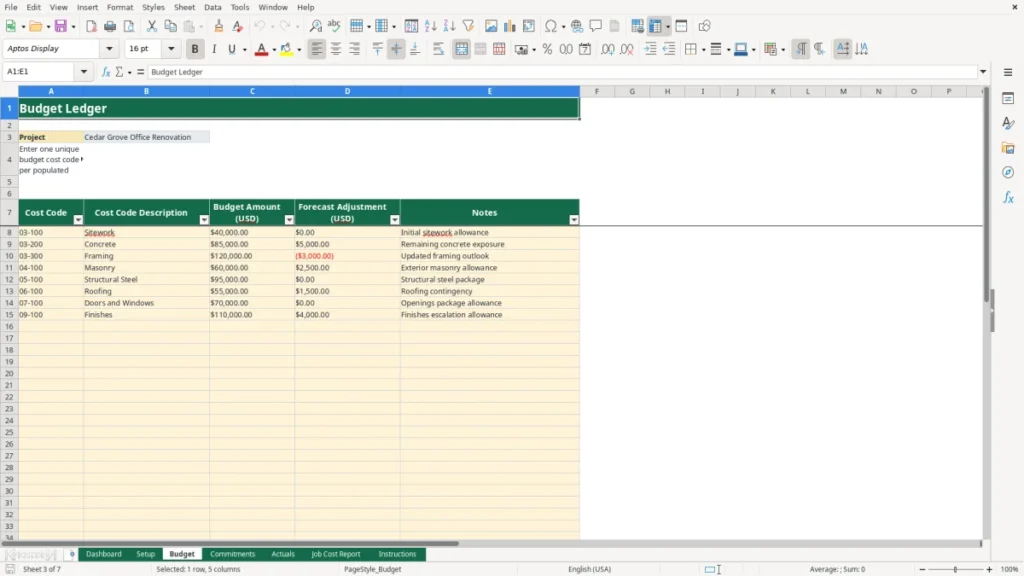Click the Insert Hyperlink icon
Screen dimensions: 1024x576
point(577,26)
